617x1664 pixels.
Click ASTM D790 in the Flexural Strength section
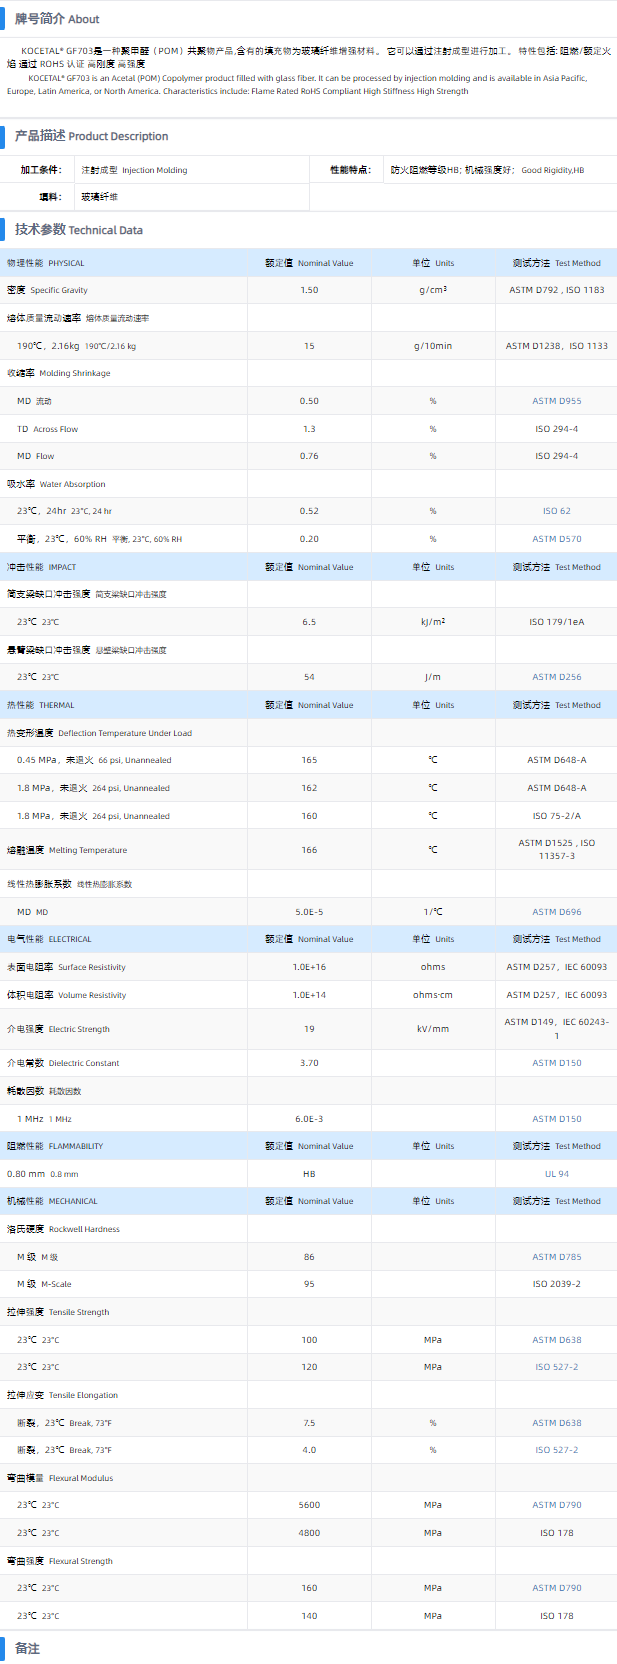point(556,1588)
